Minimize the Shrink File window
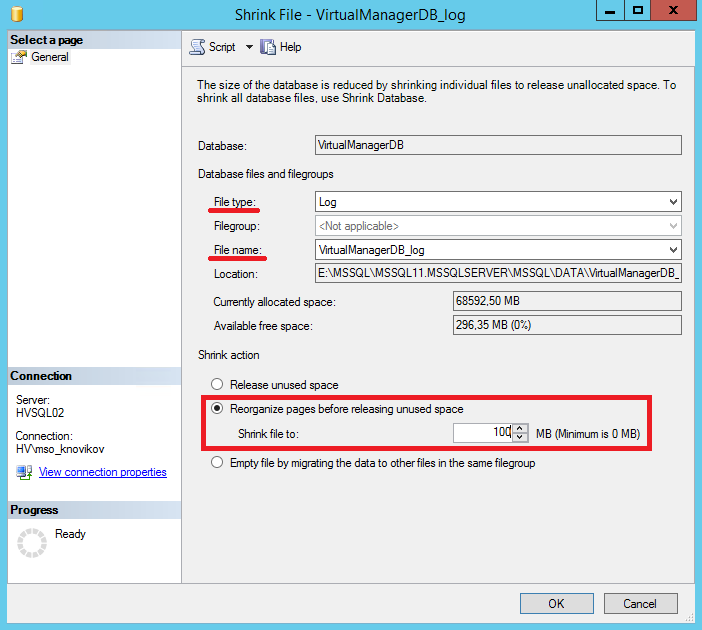The width and height of the screenshot is (702, 630). (x=610, y=10)
